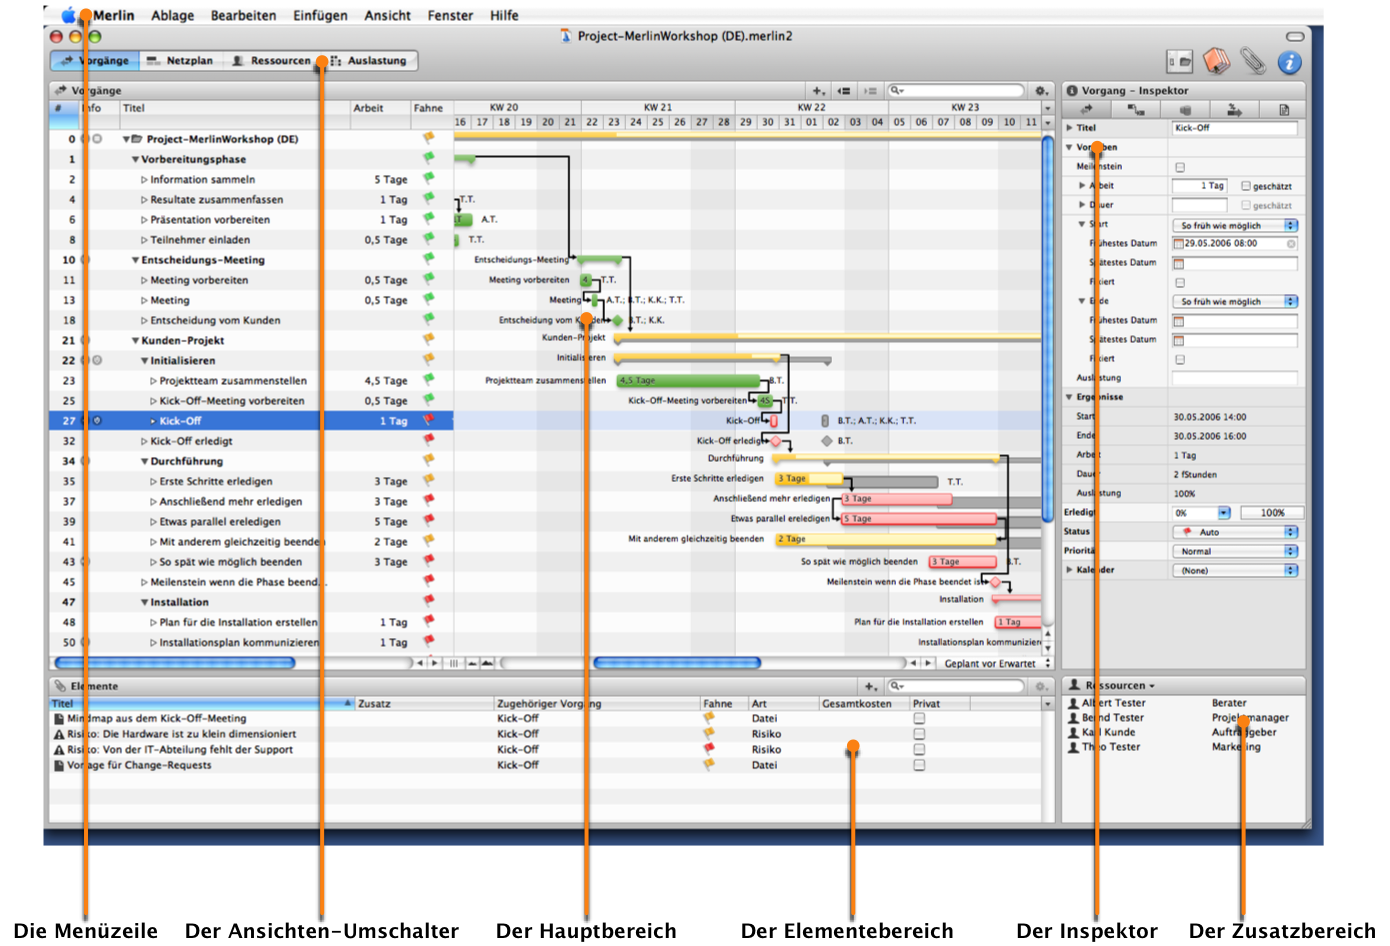
Task: Open the 'Geplant vor Erwartet' selector
Action: (997, 663)
